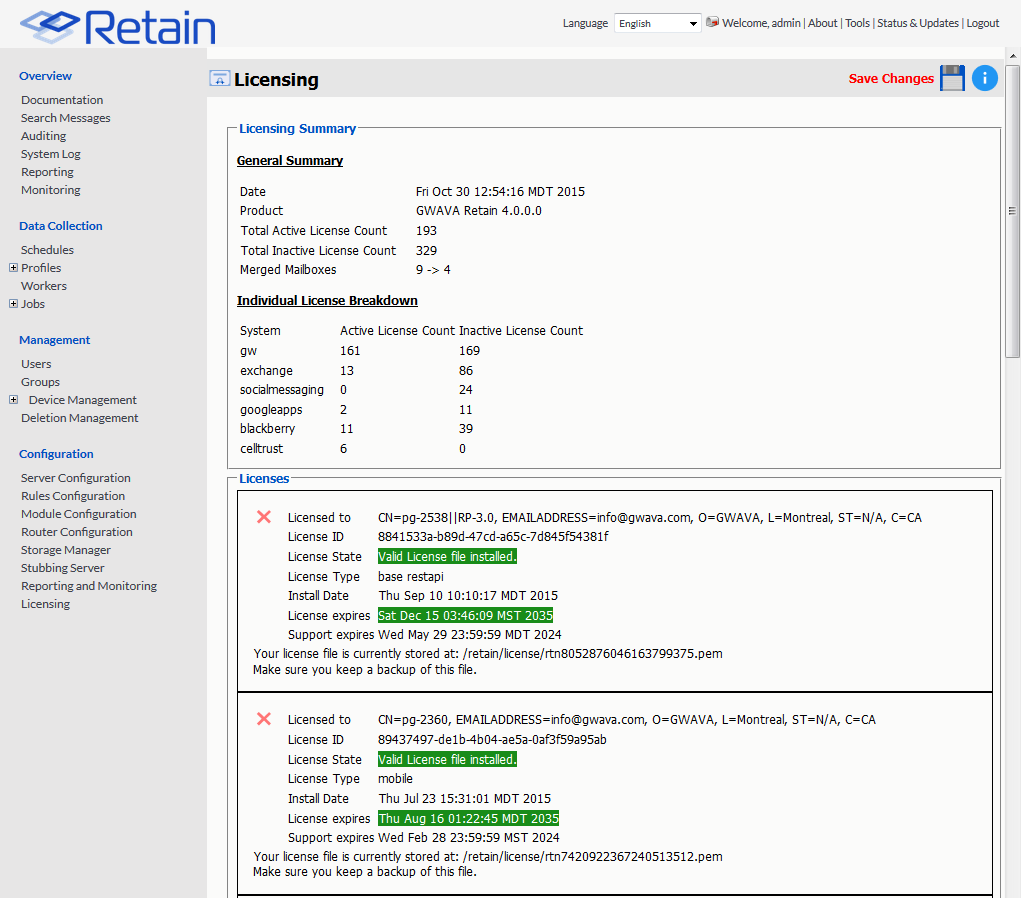Viewport: 1021px width, 898px height.
Task: Open Rules Configuration in the sidebar
Action: (x=72, y=496)
